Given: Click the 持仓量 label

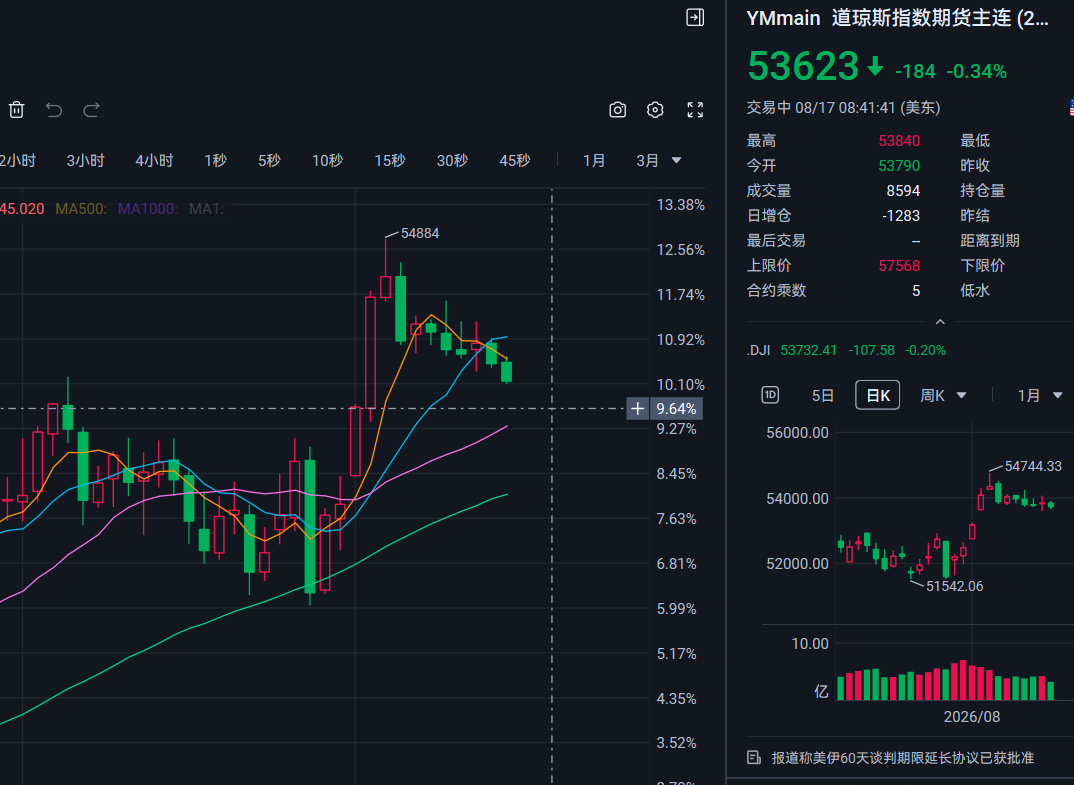Looking at the screenshot, I should click(982, 190).
